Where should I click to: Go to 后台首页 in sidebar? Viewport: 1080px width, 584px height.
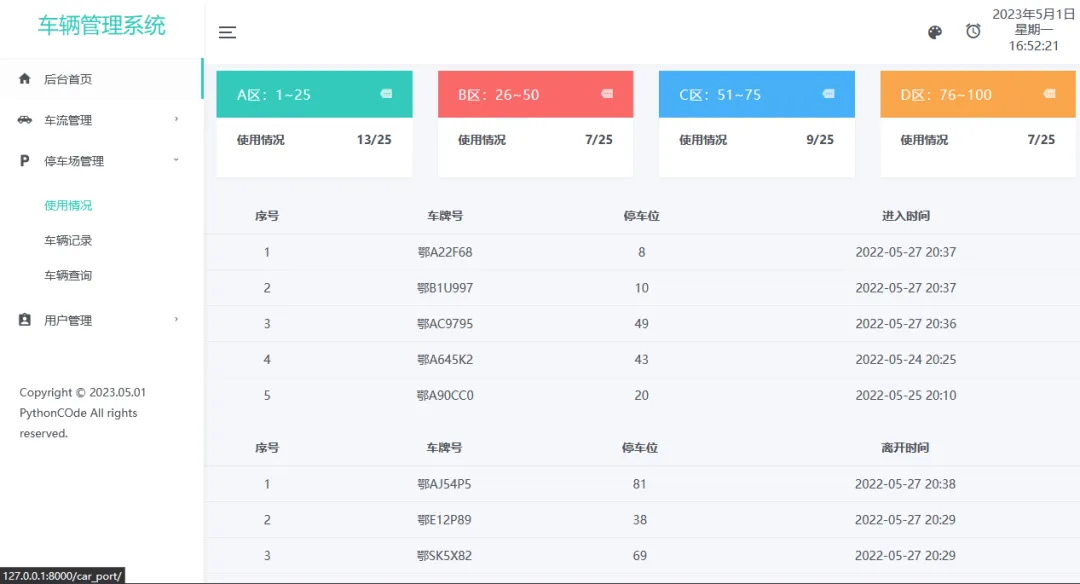point(68,79)
